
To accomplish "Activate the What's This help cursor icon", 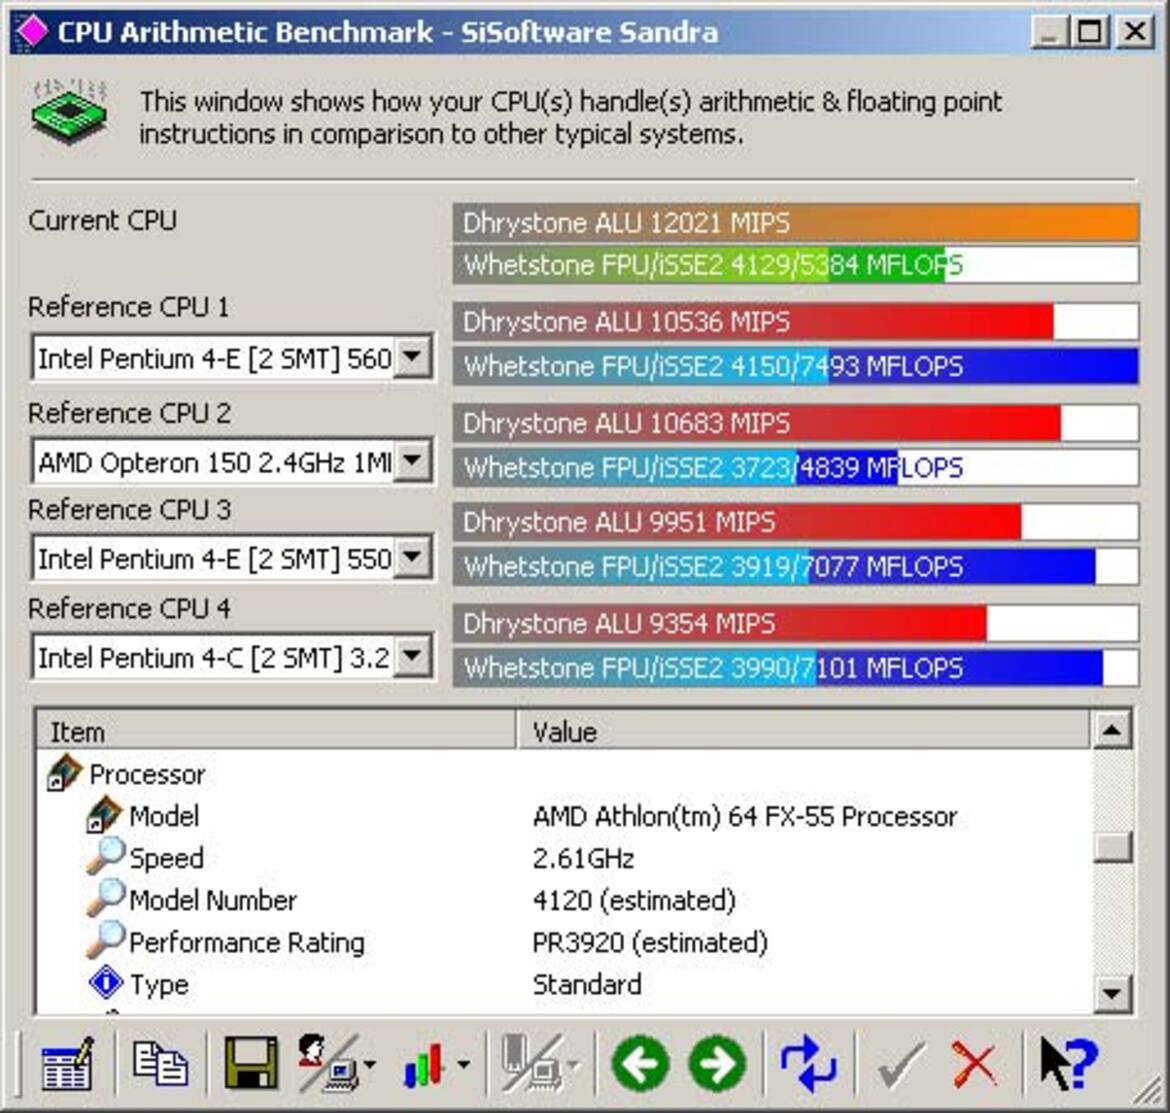I will 1069,1064.
